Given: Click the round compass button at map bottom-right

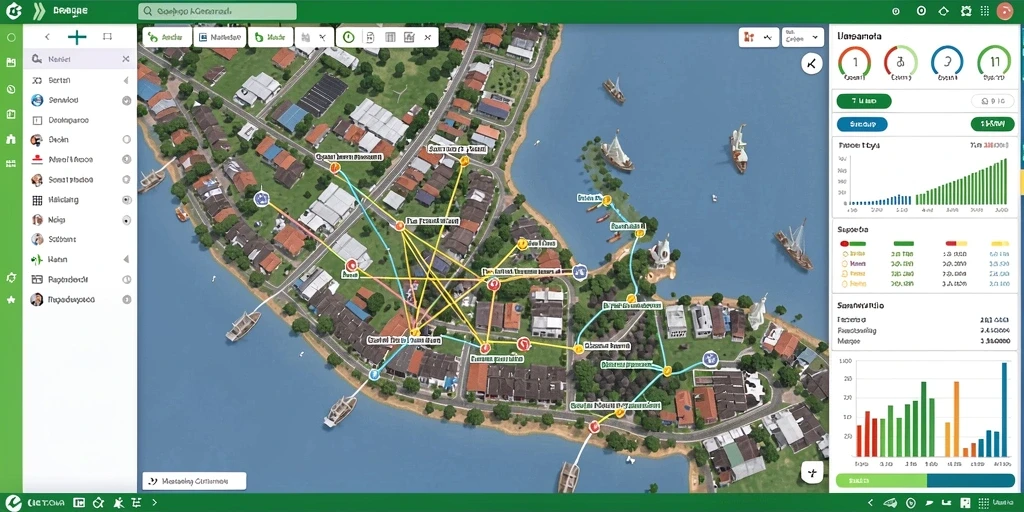Looking at the screenshot, I should 812,472.
